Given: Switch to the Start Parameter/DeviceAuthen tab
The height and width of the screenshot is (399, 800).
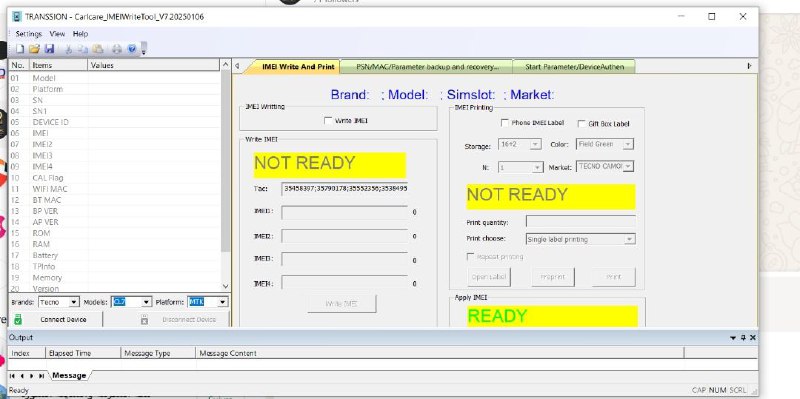Looking at the screenshot, I should click(x=574, y=67).
